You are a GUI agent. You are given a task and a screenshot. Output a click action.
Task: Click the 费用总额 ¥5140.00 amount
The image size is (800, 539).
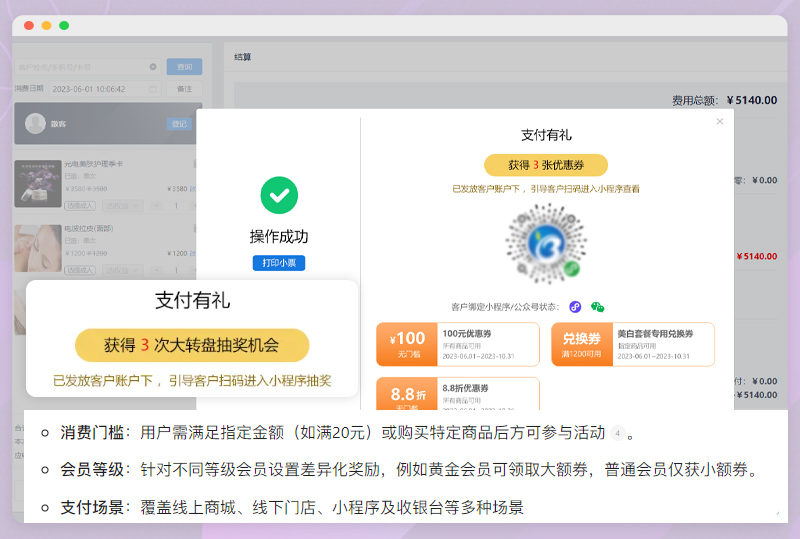[x=752, y=100]
